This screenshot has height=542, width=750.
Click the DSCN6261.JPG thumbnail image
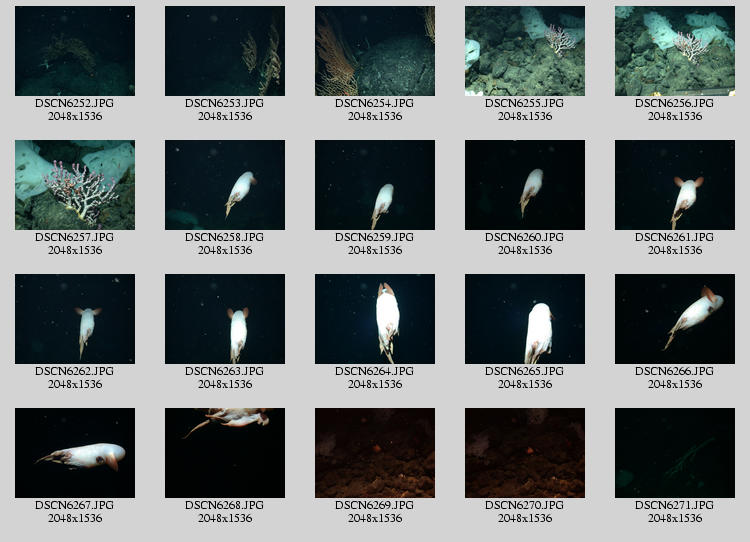675,185
